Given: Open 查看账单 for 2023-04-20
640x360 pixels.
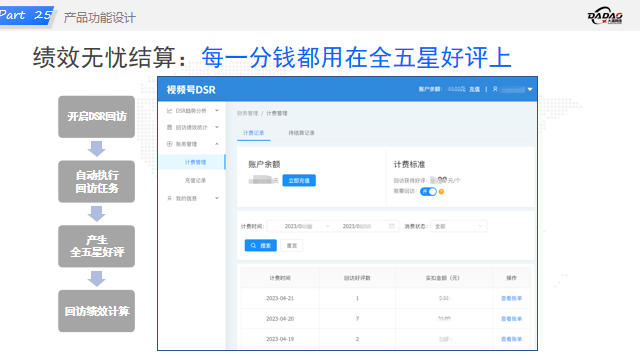Looking at the screenshot, I should click(511, 319).
